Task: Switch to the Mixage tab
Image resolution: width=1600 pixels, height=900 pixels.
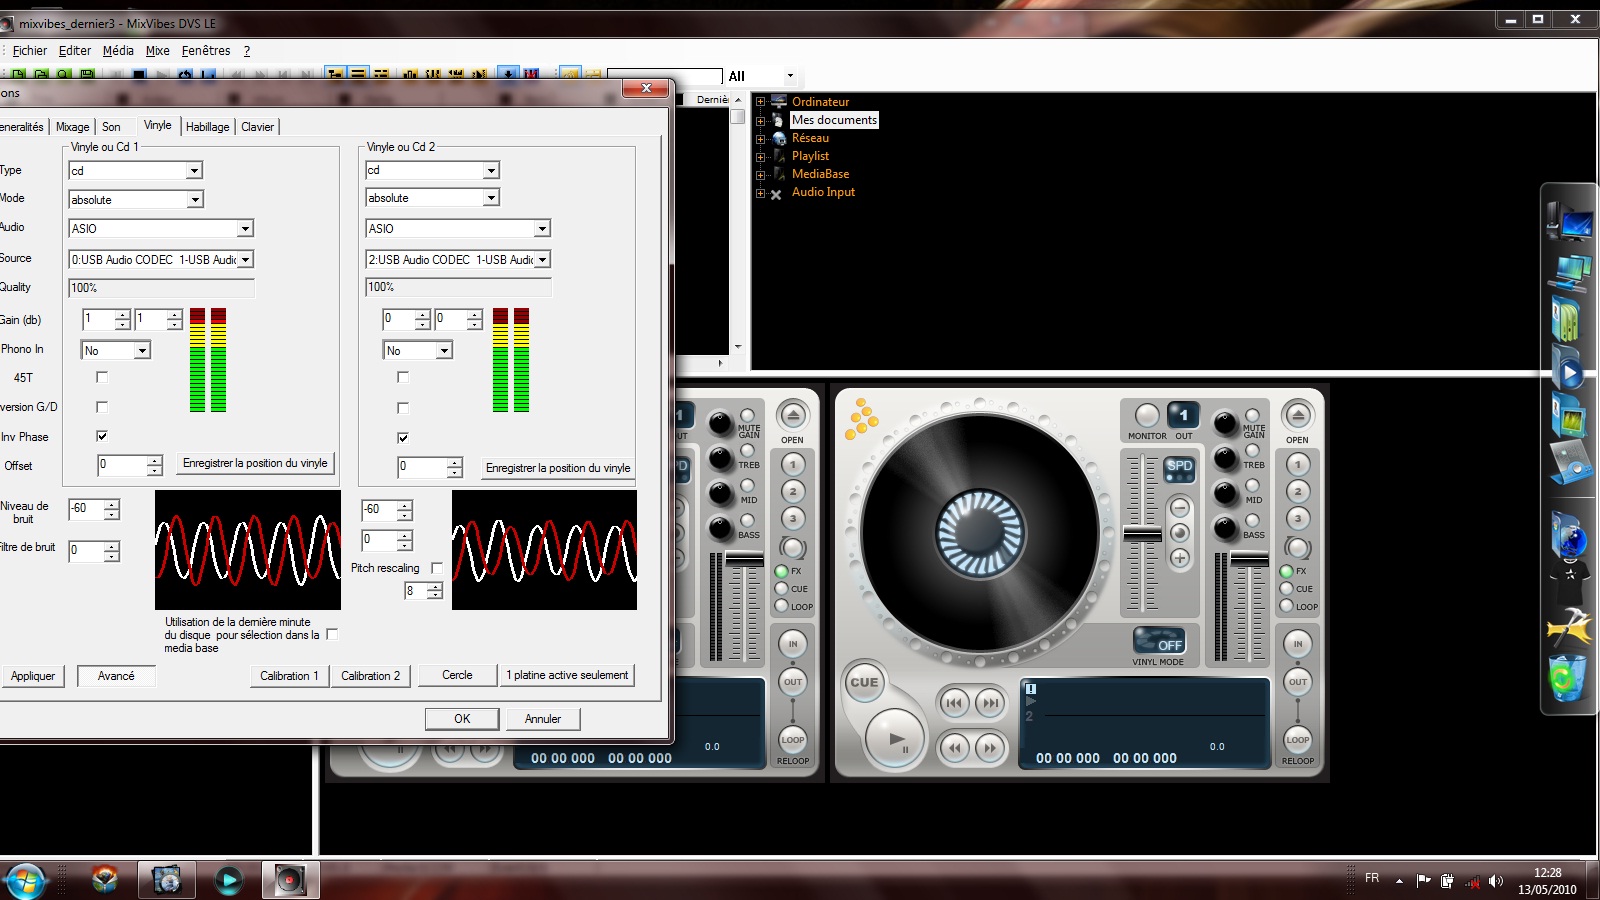Action: coord(72,127)
